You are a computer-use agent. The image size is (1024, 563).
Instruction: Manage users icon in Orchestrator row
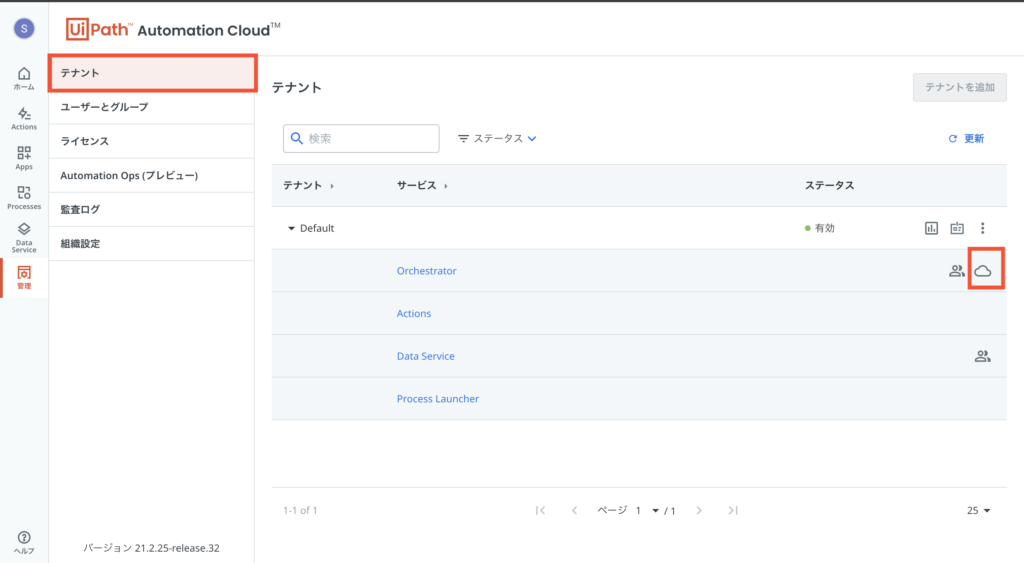point(957,270)
